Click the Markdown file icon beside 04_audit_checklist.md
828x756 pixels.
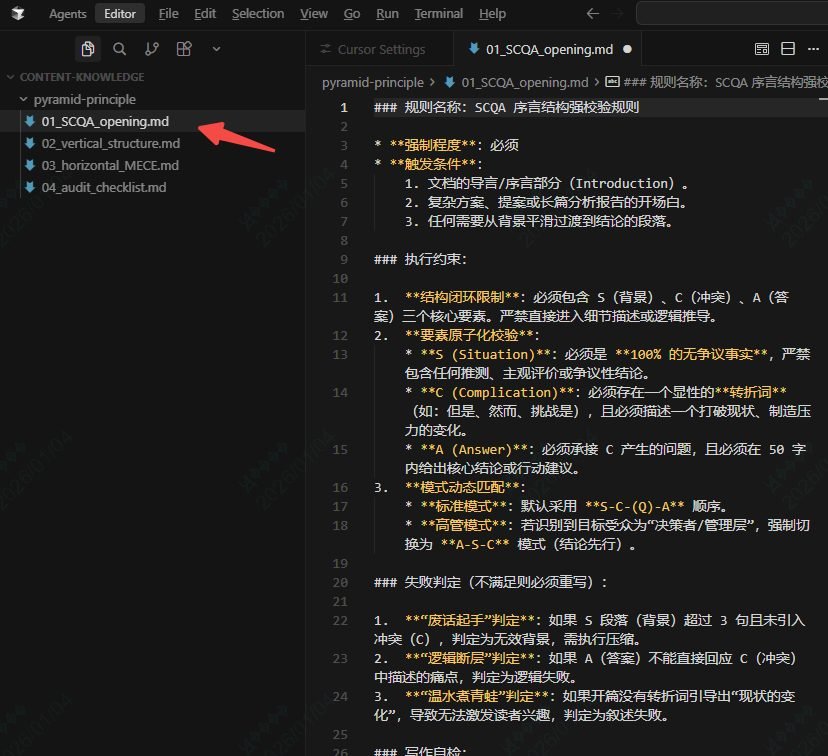(30, 187)
